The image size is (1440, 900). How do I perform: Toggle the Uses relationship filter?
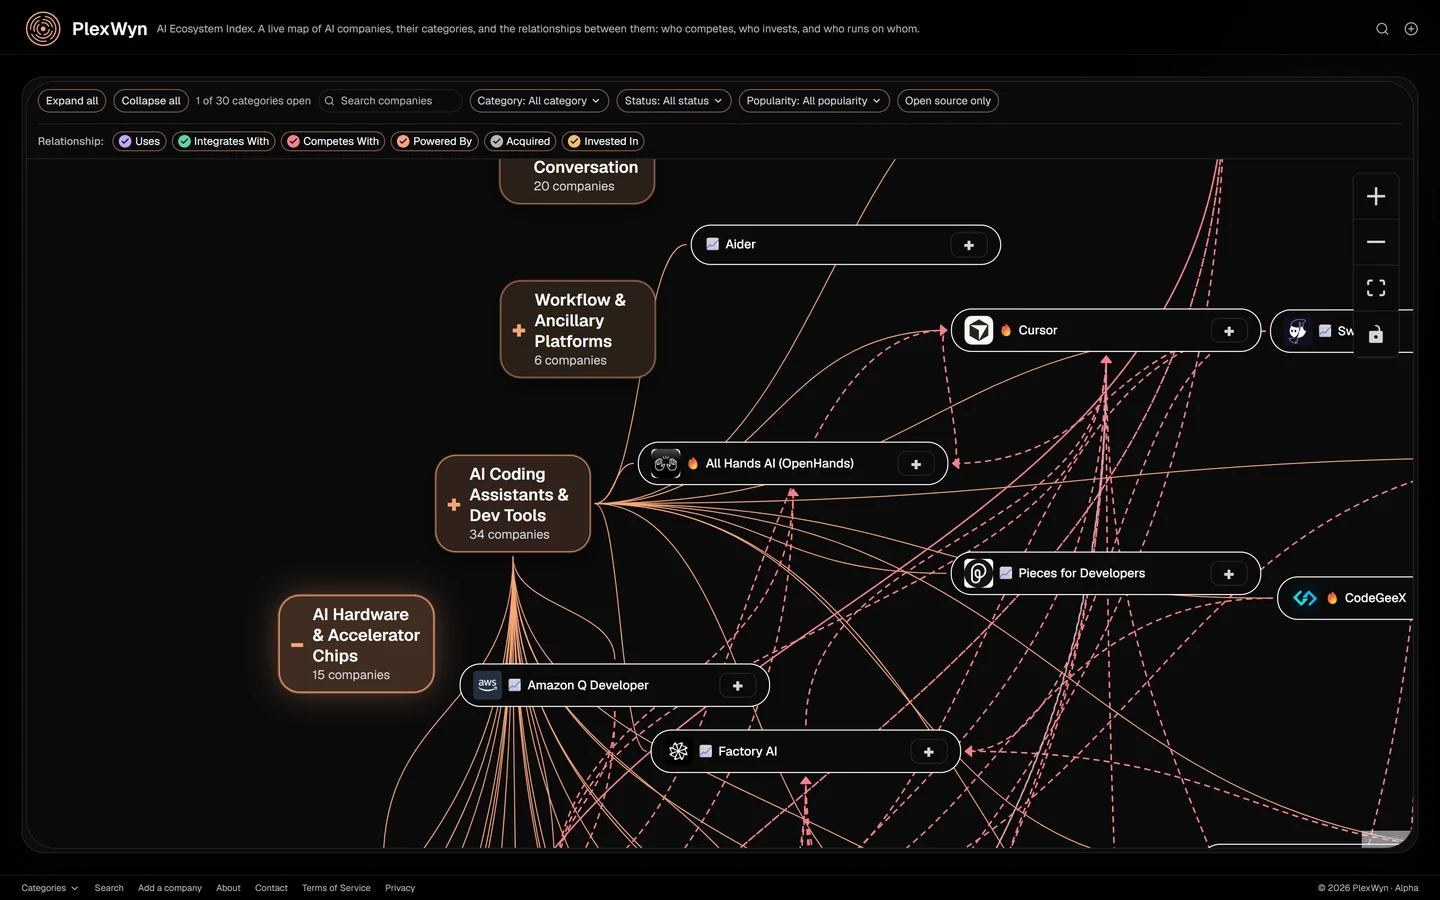tap(139, 141)
